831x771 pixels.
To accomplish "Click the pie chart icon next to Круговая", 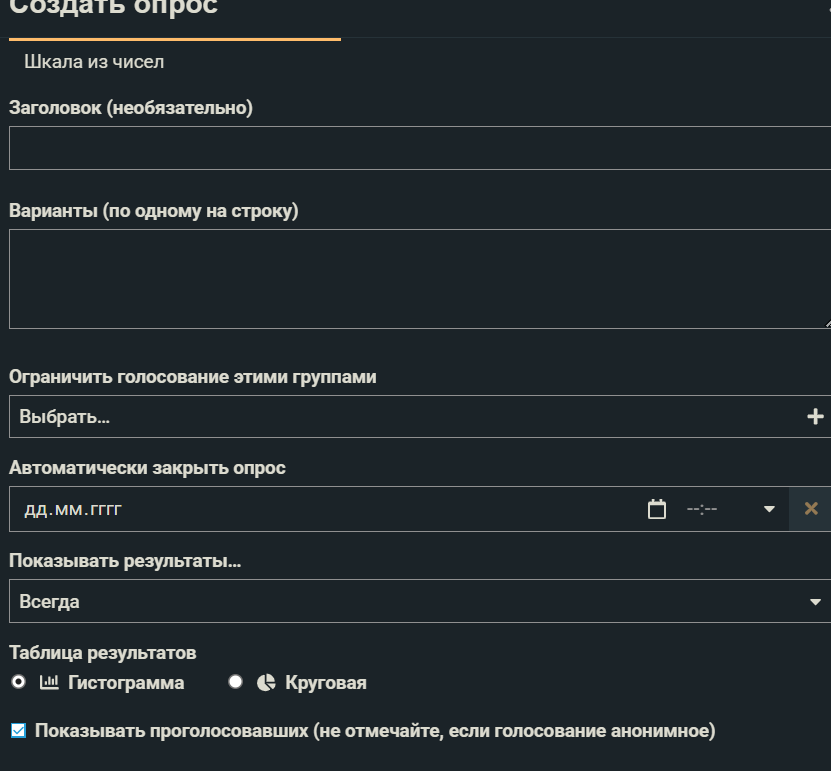I will (266, 682).
